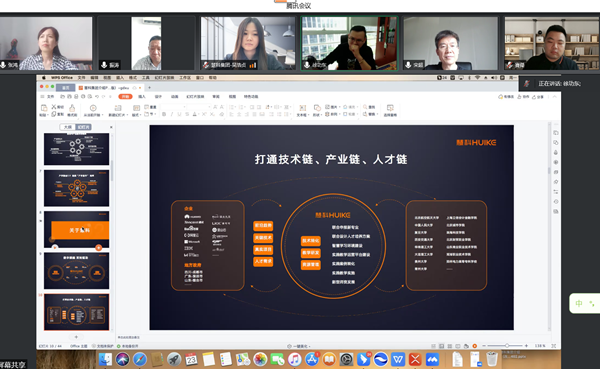The width and height of the screenshot is (600, 369).
Task: Click the Share button at top right
Action: tap(538, 97)
